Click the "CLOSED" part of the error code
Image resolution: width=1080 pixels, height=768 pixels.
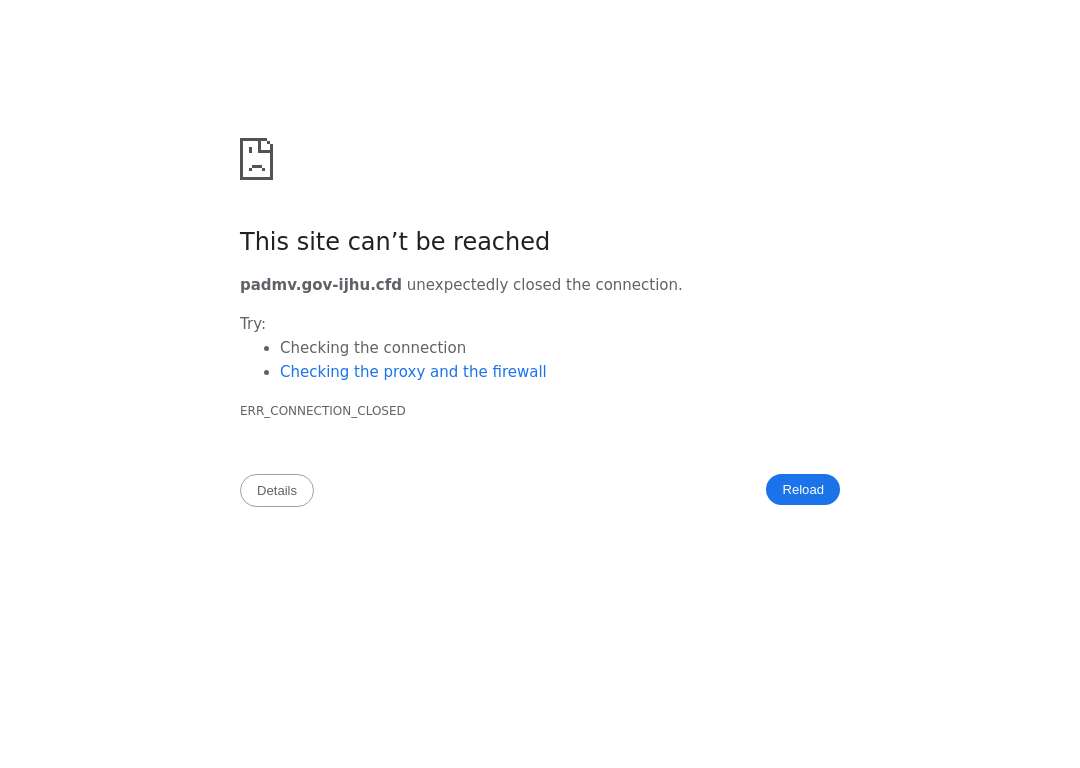click(x=381, y=411)
